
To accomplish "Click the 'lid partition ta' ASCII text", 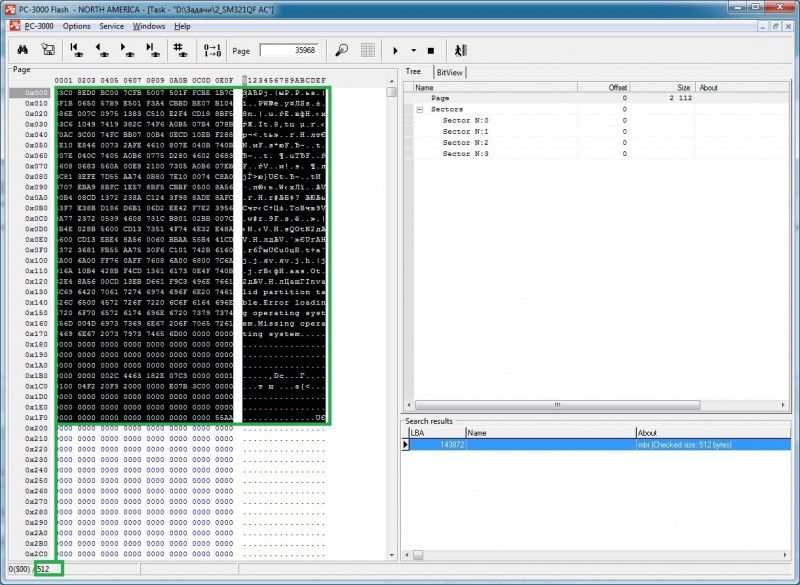I will 284,292.
